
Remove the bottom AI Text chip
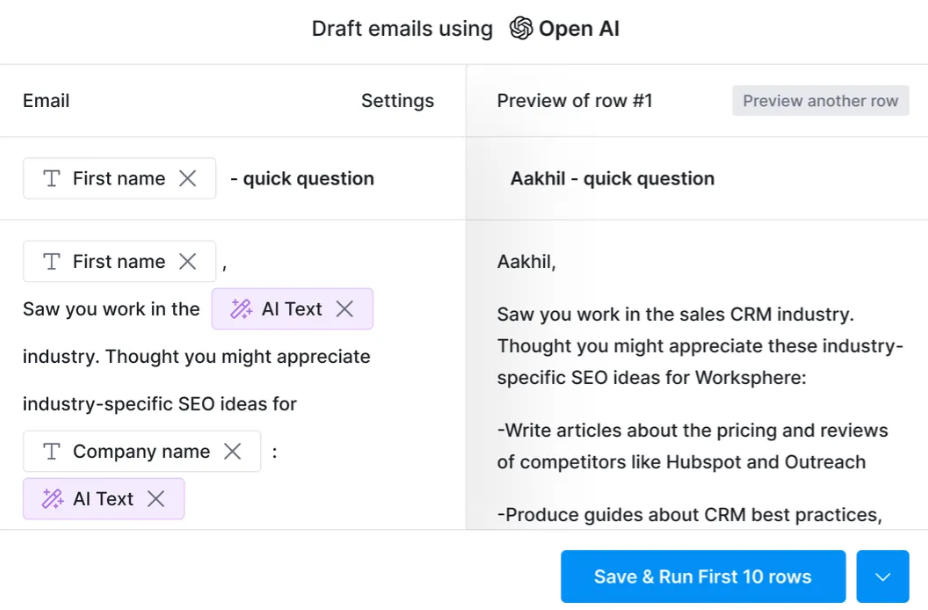coord(156,499)
